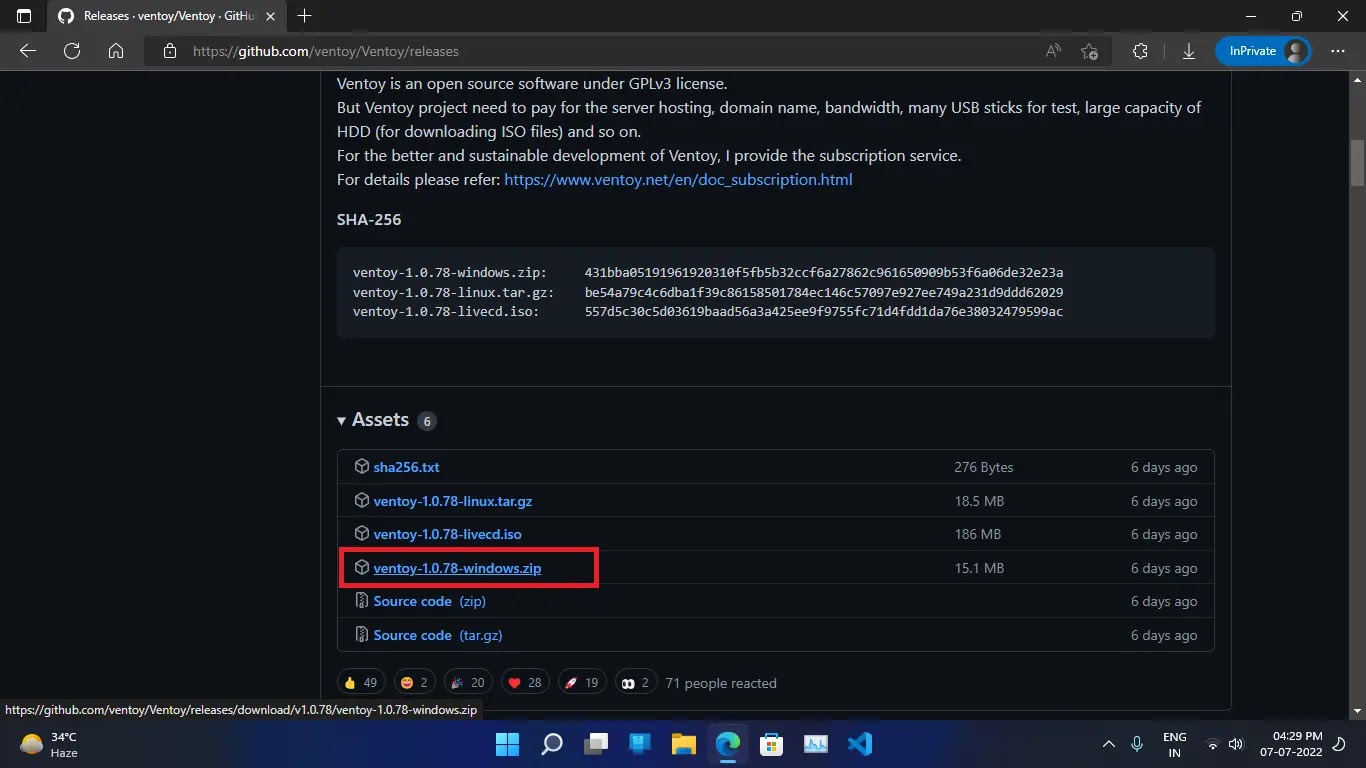This screenshot has height=768, width=1366.
Task: Click the Assets count badge 6
Action: click(427, 421)
